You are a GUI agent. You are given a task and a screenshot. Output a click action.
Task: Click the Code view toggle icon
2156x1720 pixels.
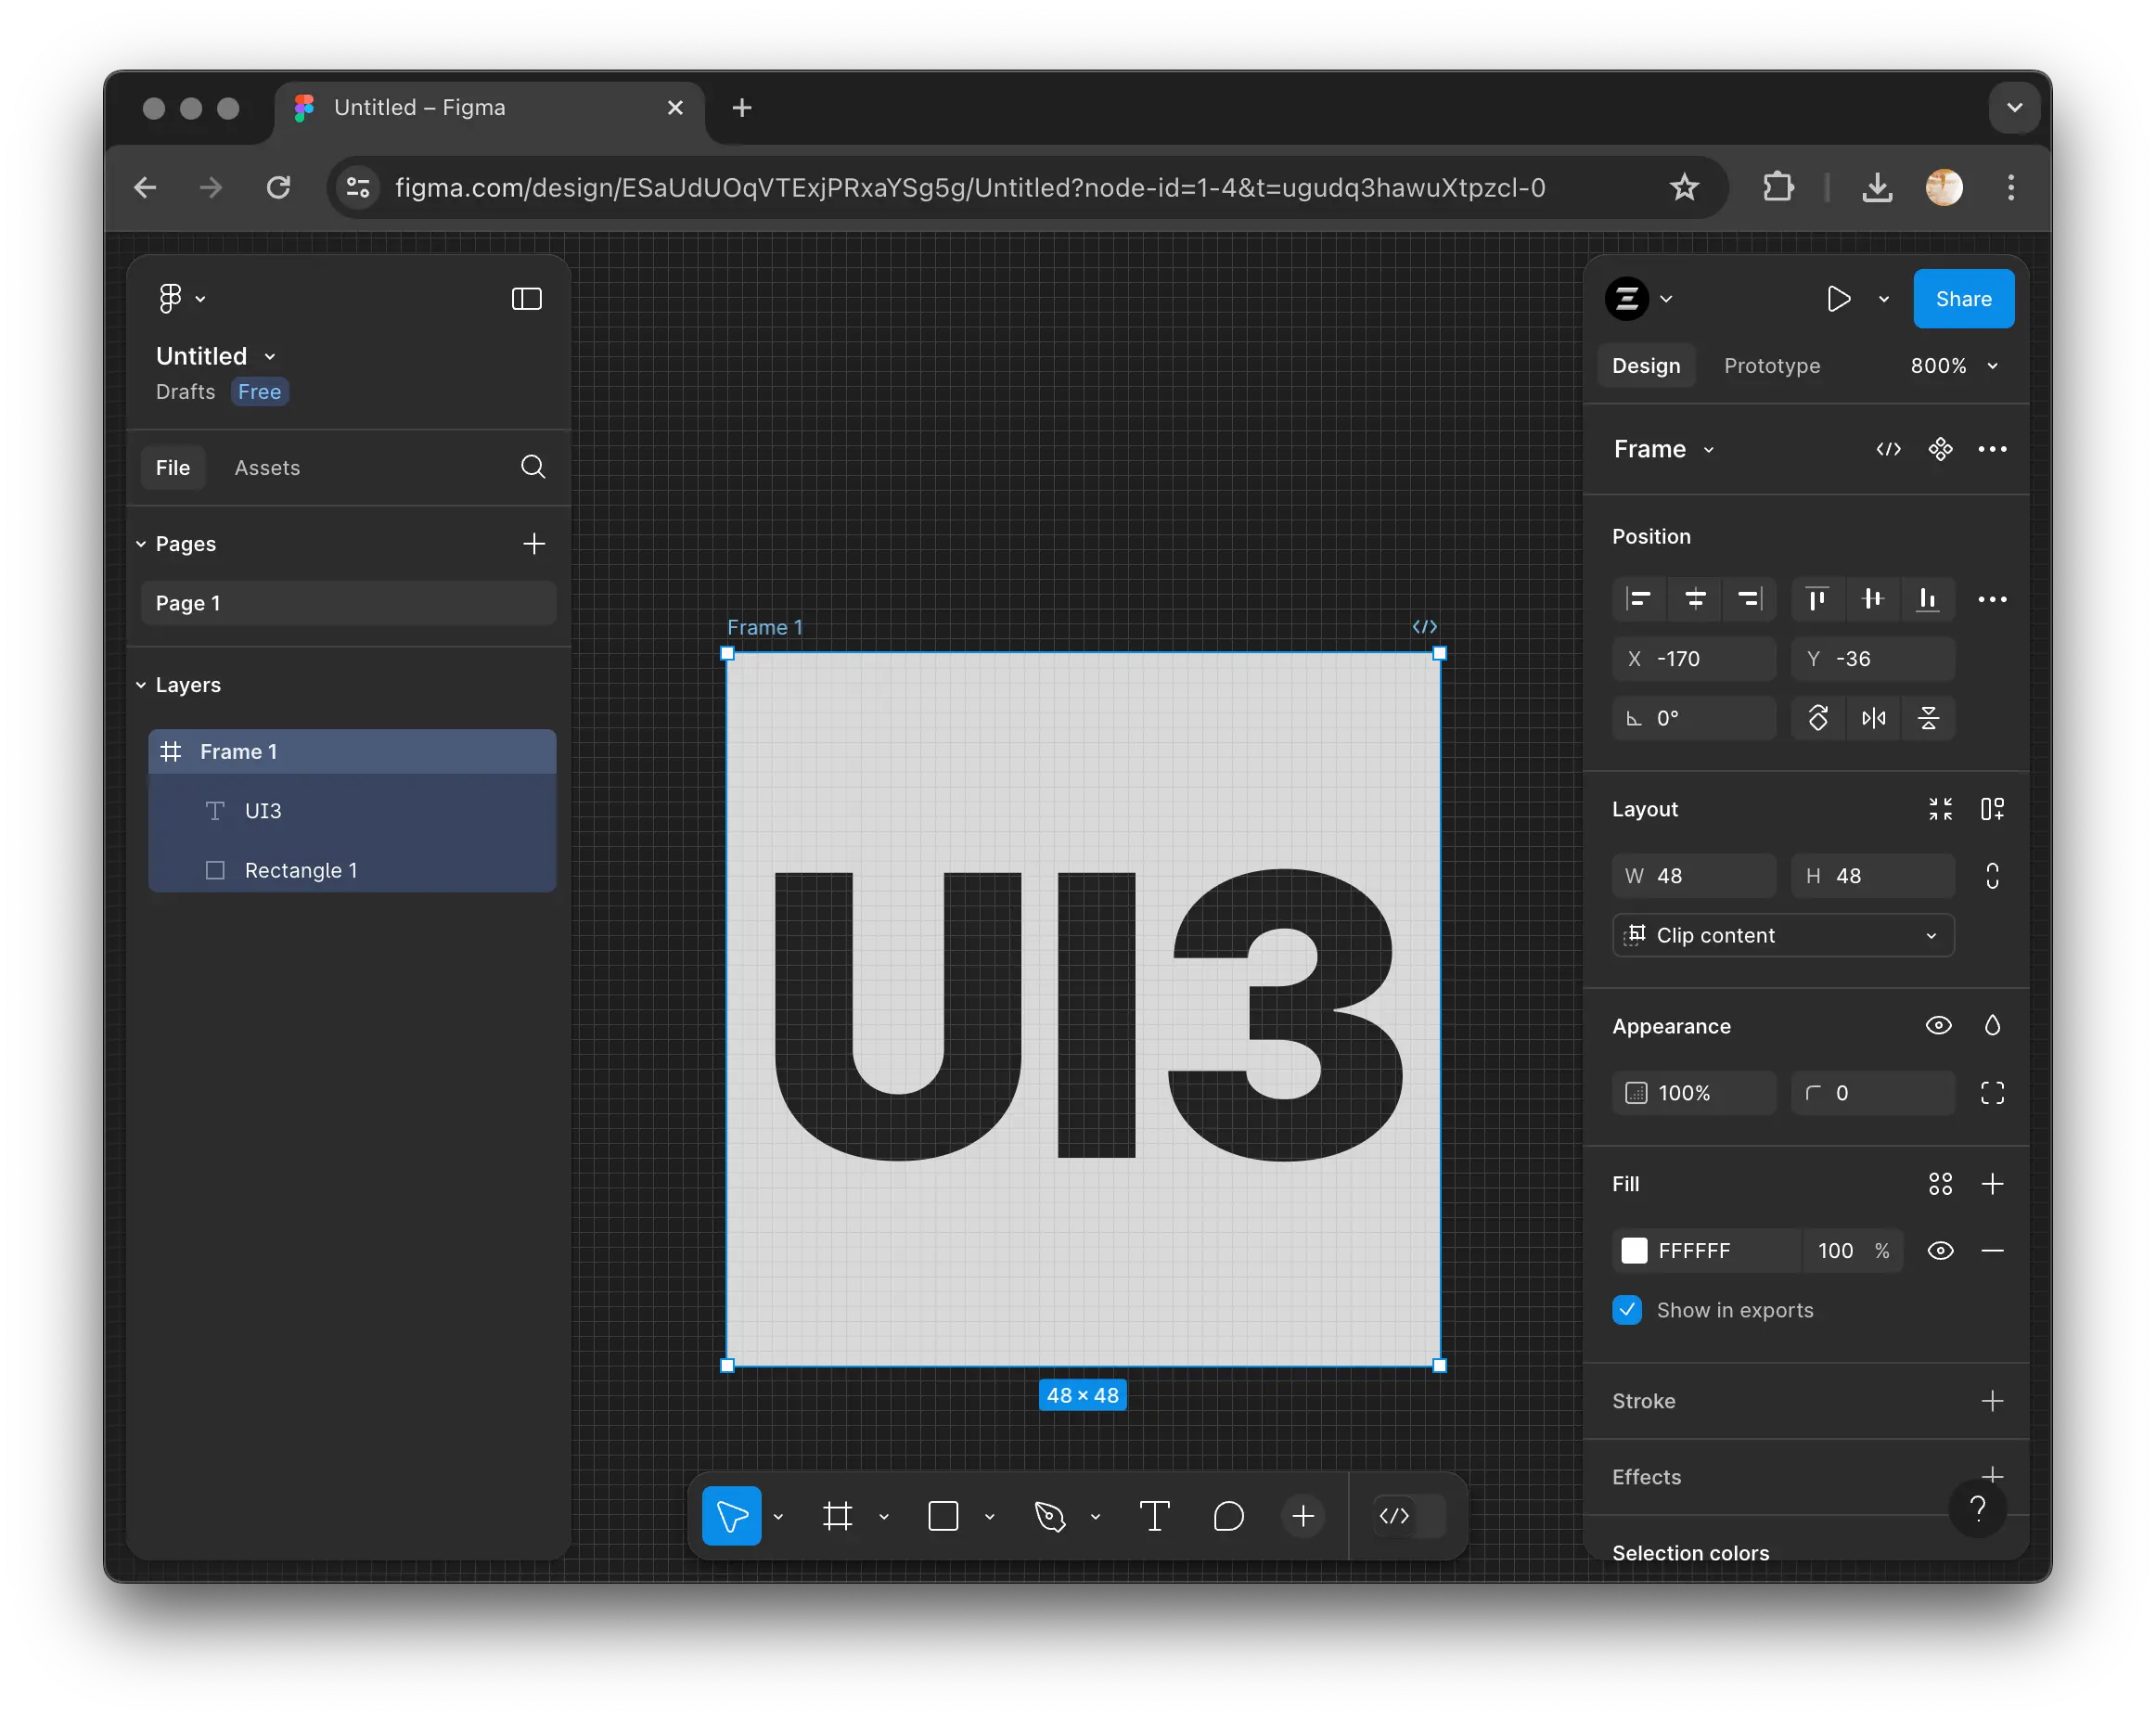point(1886,449)
